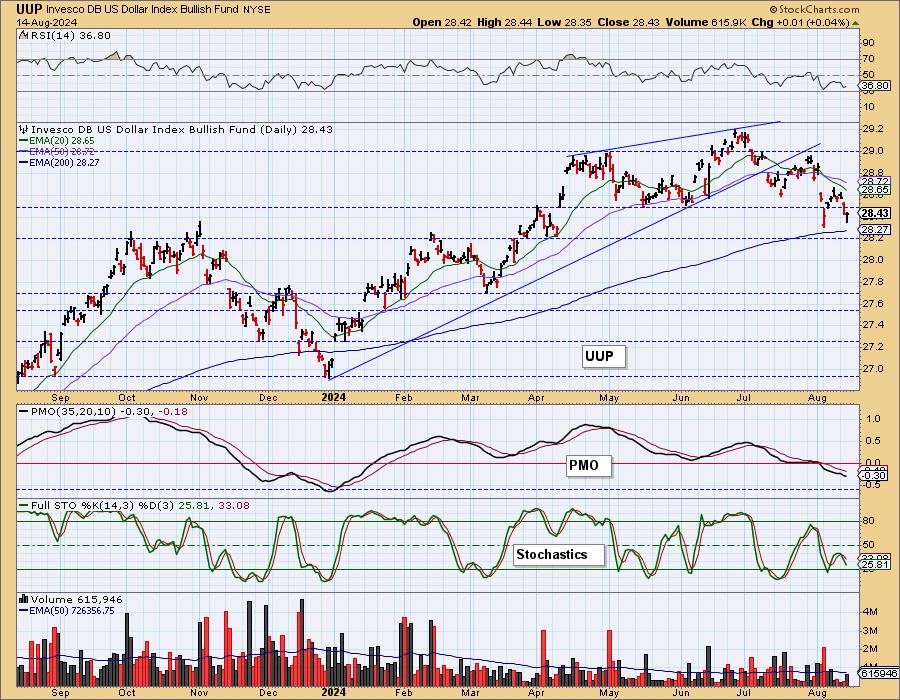
Task: Click the NYSE exchange label
Action: (x=256, y=10)
